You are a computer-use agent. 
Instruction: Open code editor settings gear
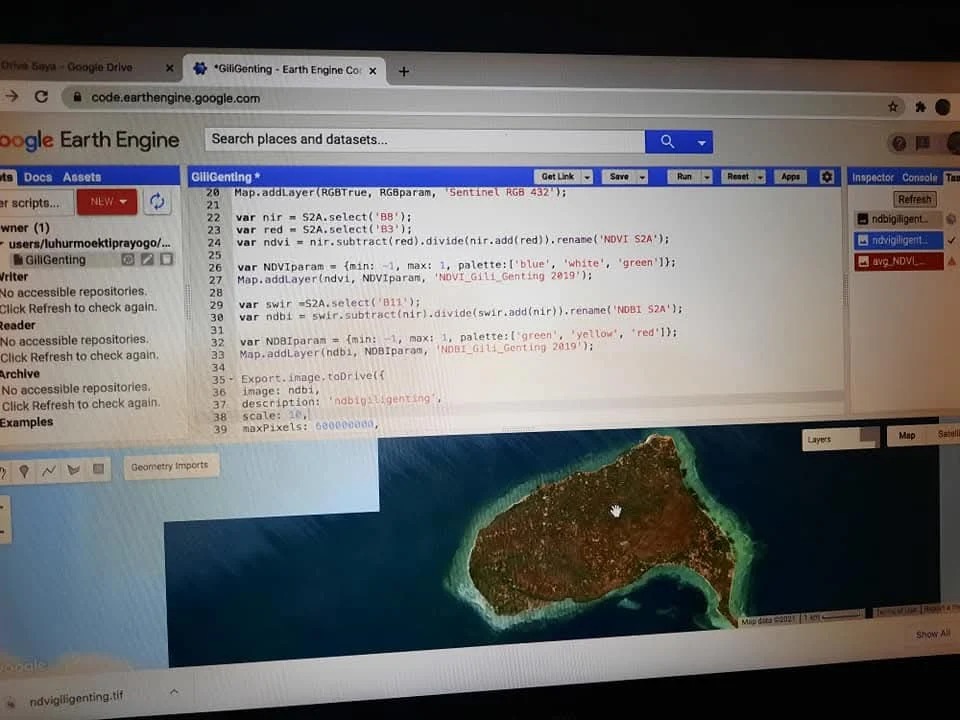point(827,177)
